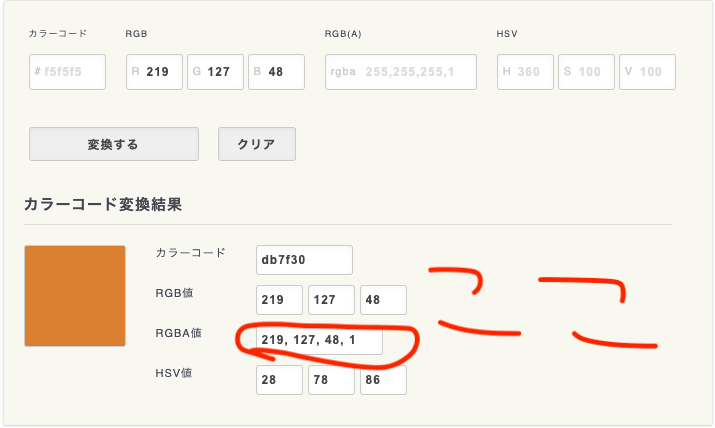Click the V input with placeholder 100
The width and height of the screenshot is (715, 428).
(x=648, y=72)
